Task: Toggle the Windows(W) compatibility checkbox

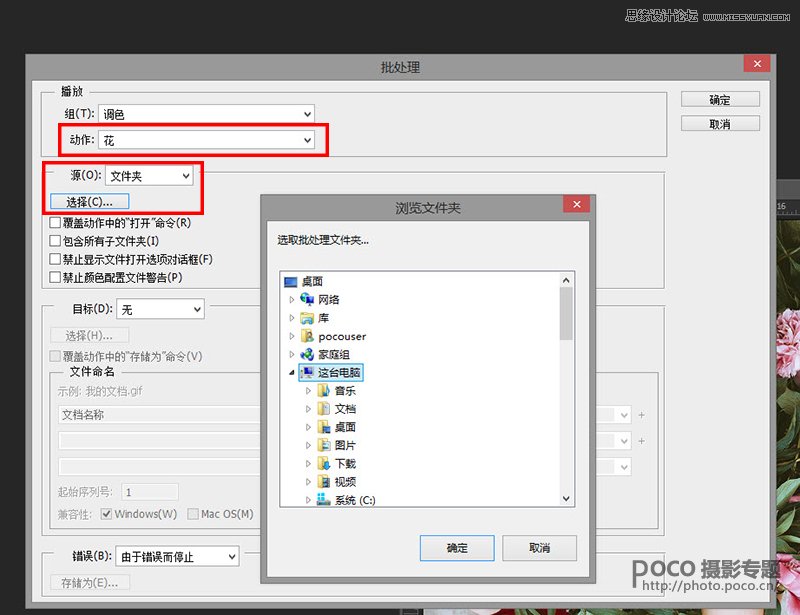Action: pos(106,514)
